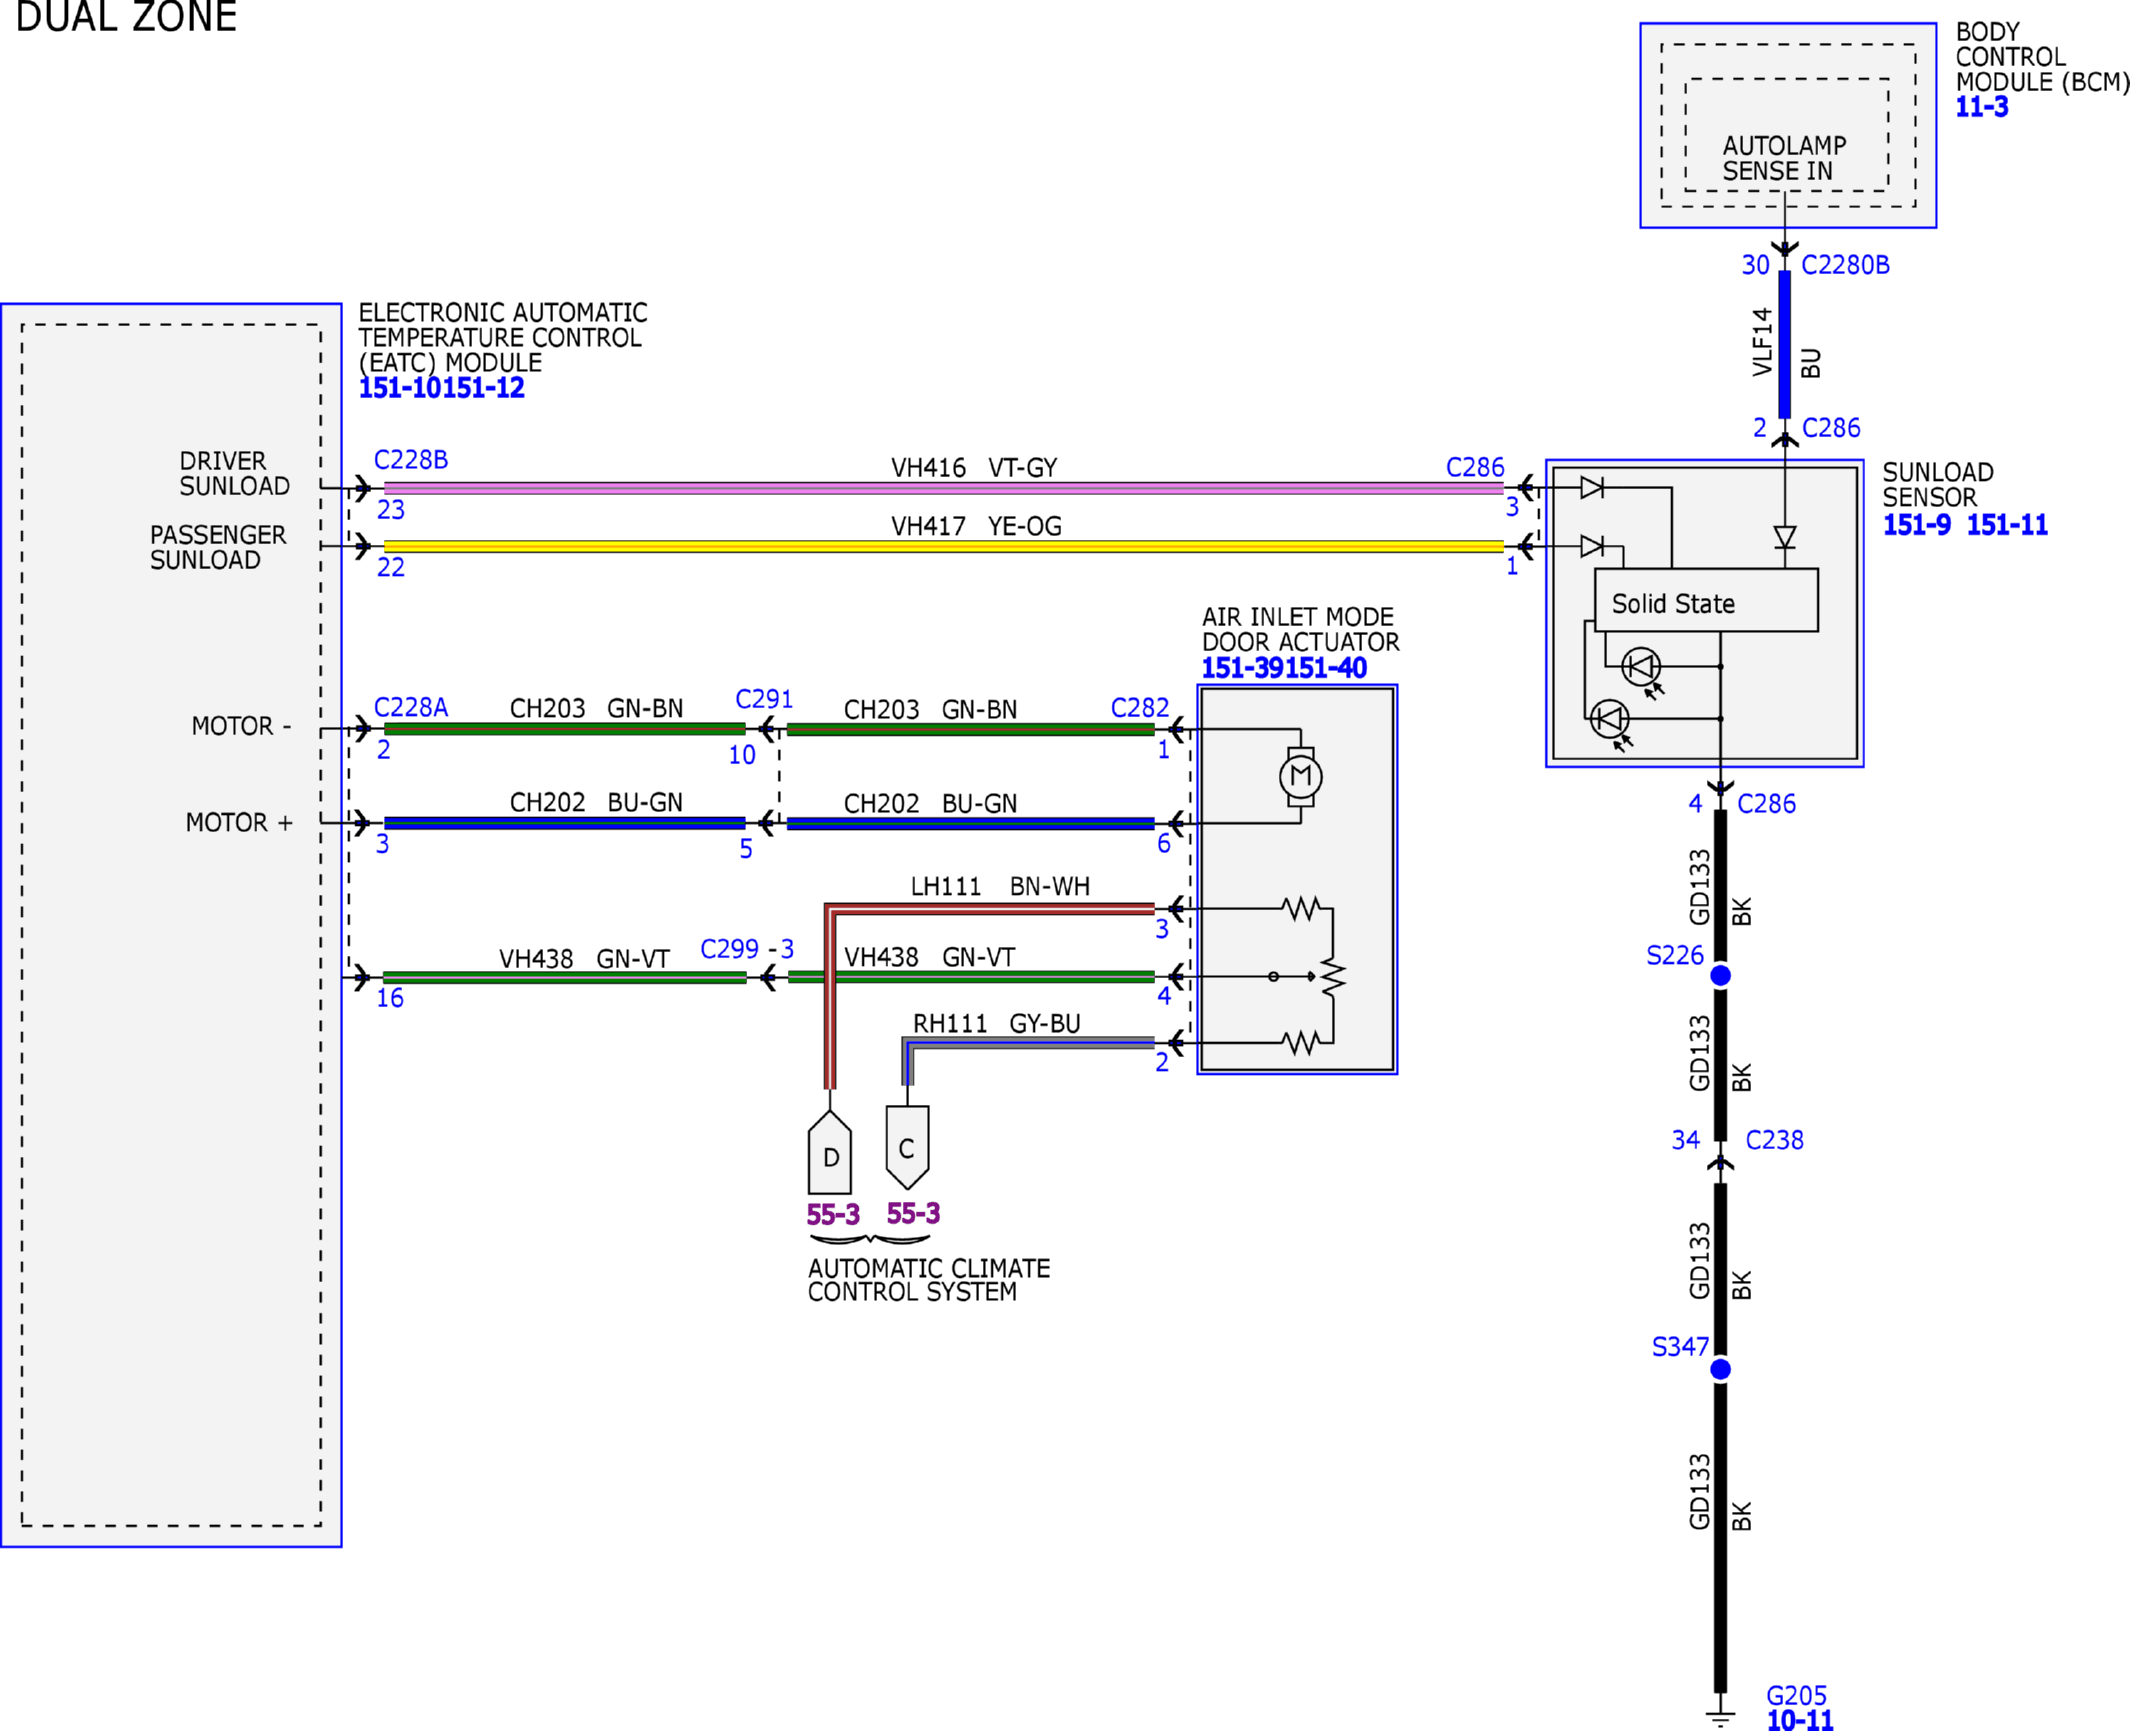
Task: Click the EATC module page reference 151-10151-12
Action: [x=441, y=388]
